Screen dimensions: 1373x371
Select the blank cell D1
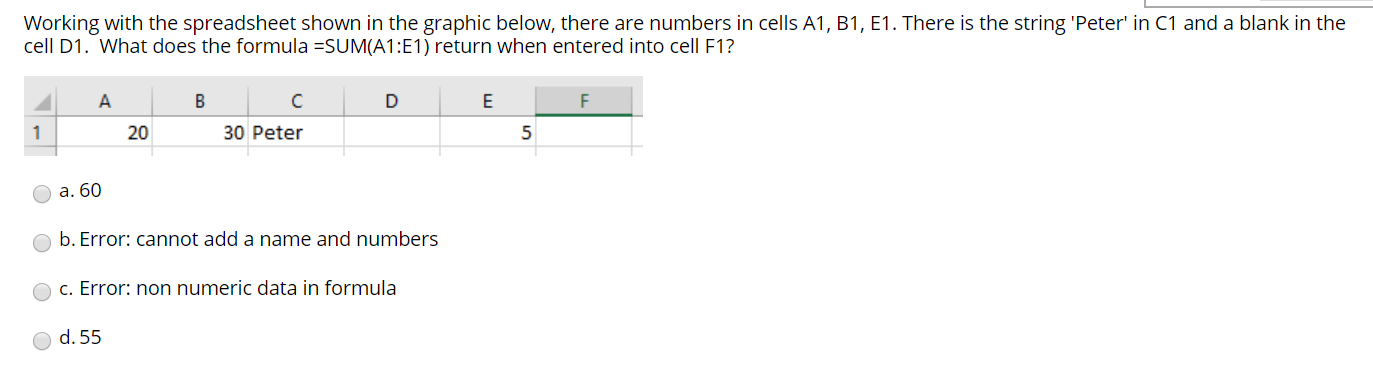(392, 133)
